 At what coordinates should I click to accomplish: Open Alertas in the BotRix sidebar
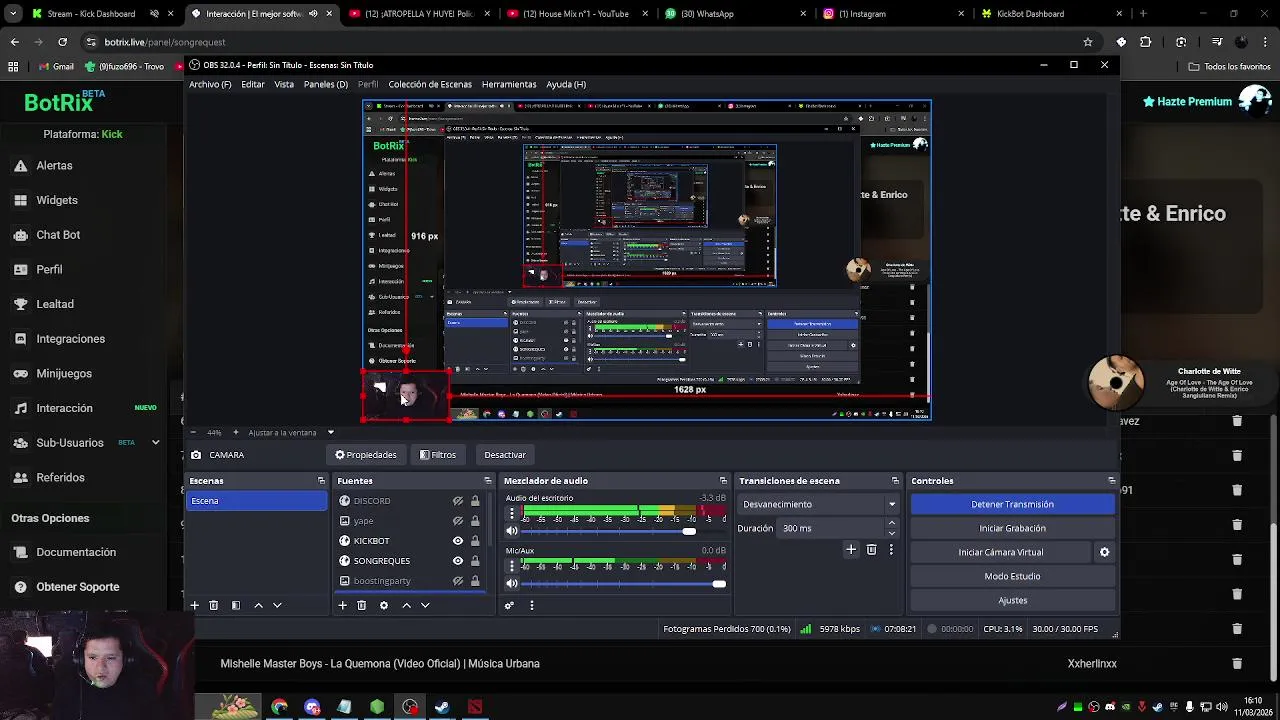(54, 165)
